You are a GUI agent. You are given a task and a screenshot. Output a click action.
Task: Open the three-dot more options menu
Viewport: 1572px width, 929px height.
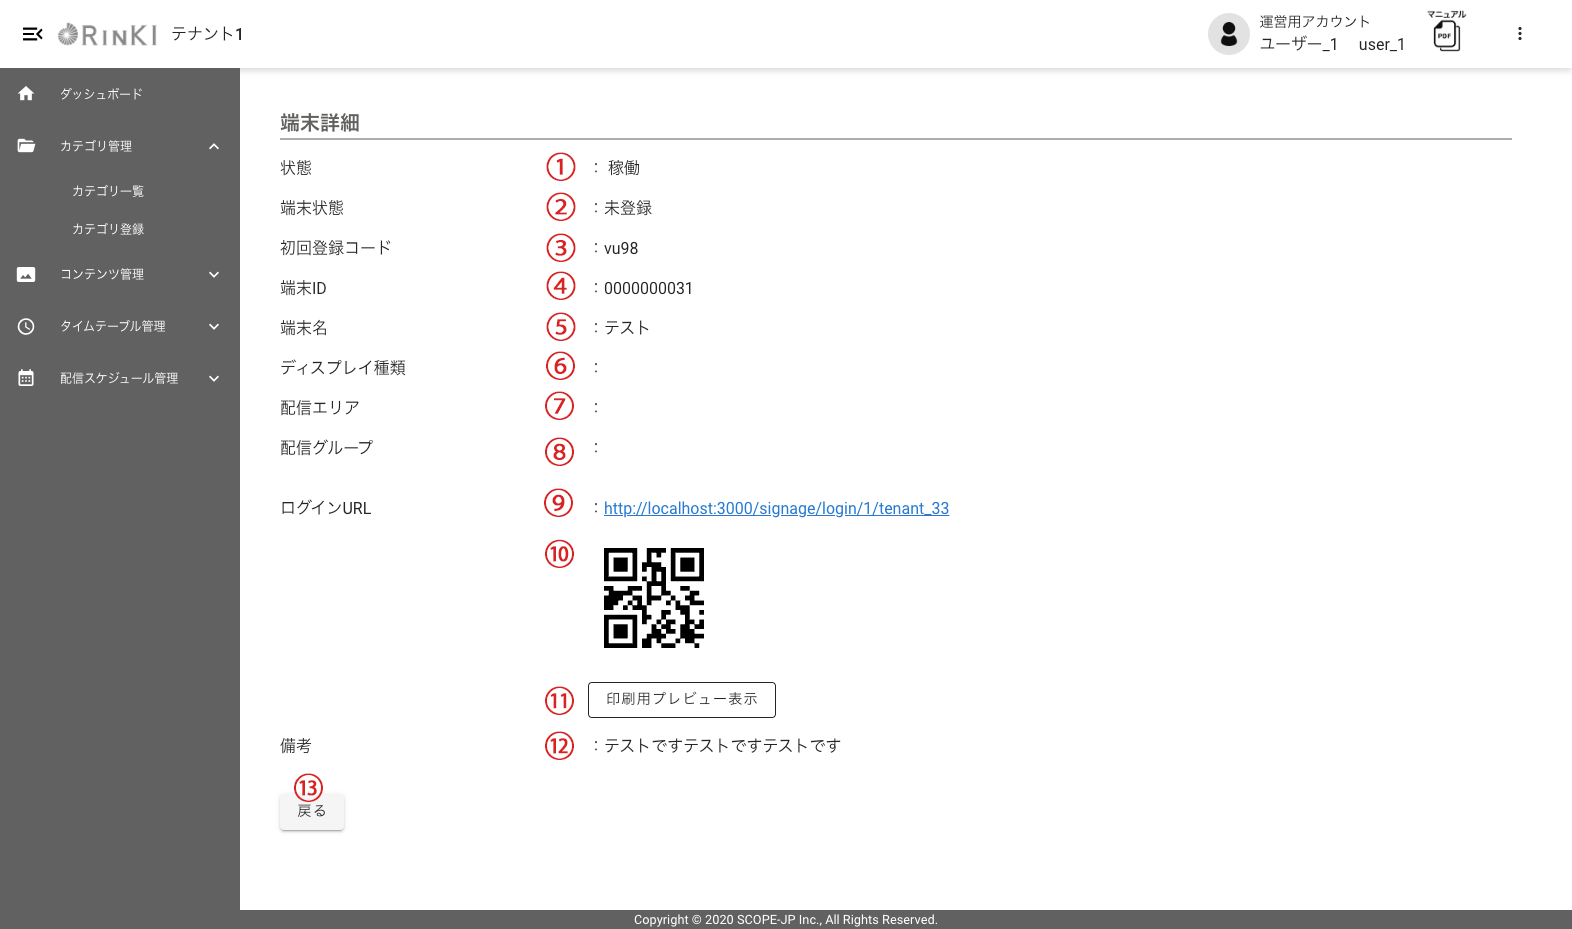pos(1519,34)
